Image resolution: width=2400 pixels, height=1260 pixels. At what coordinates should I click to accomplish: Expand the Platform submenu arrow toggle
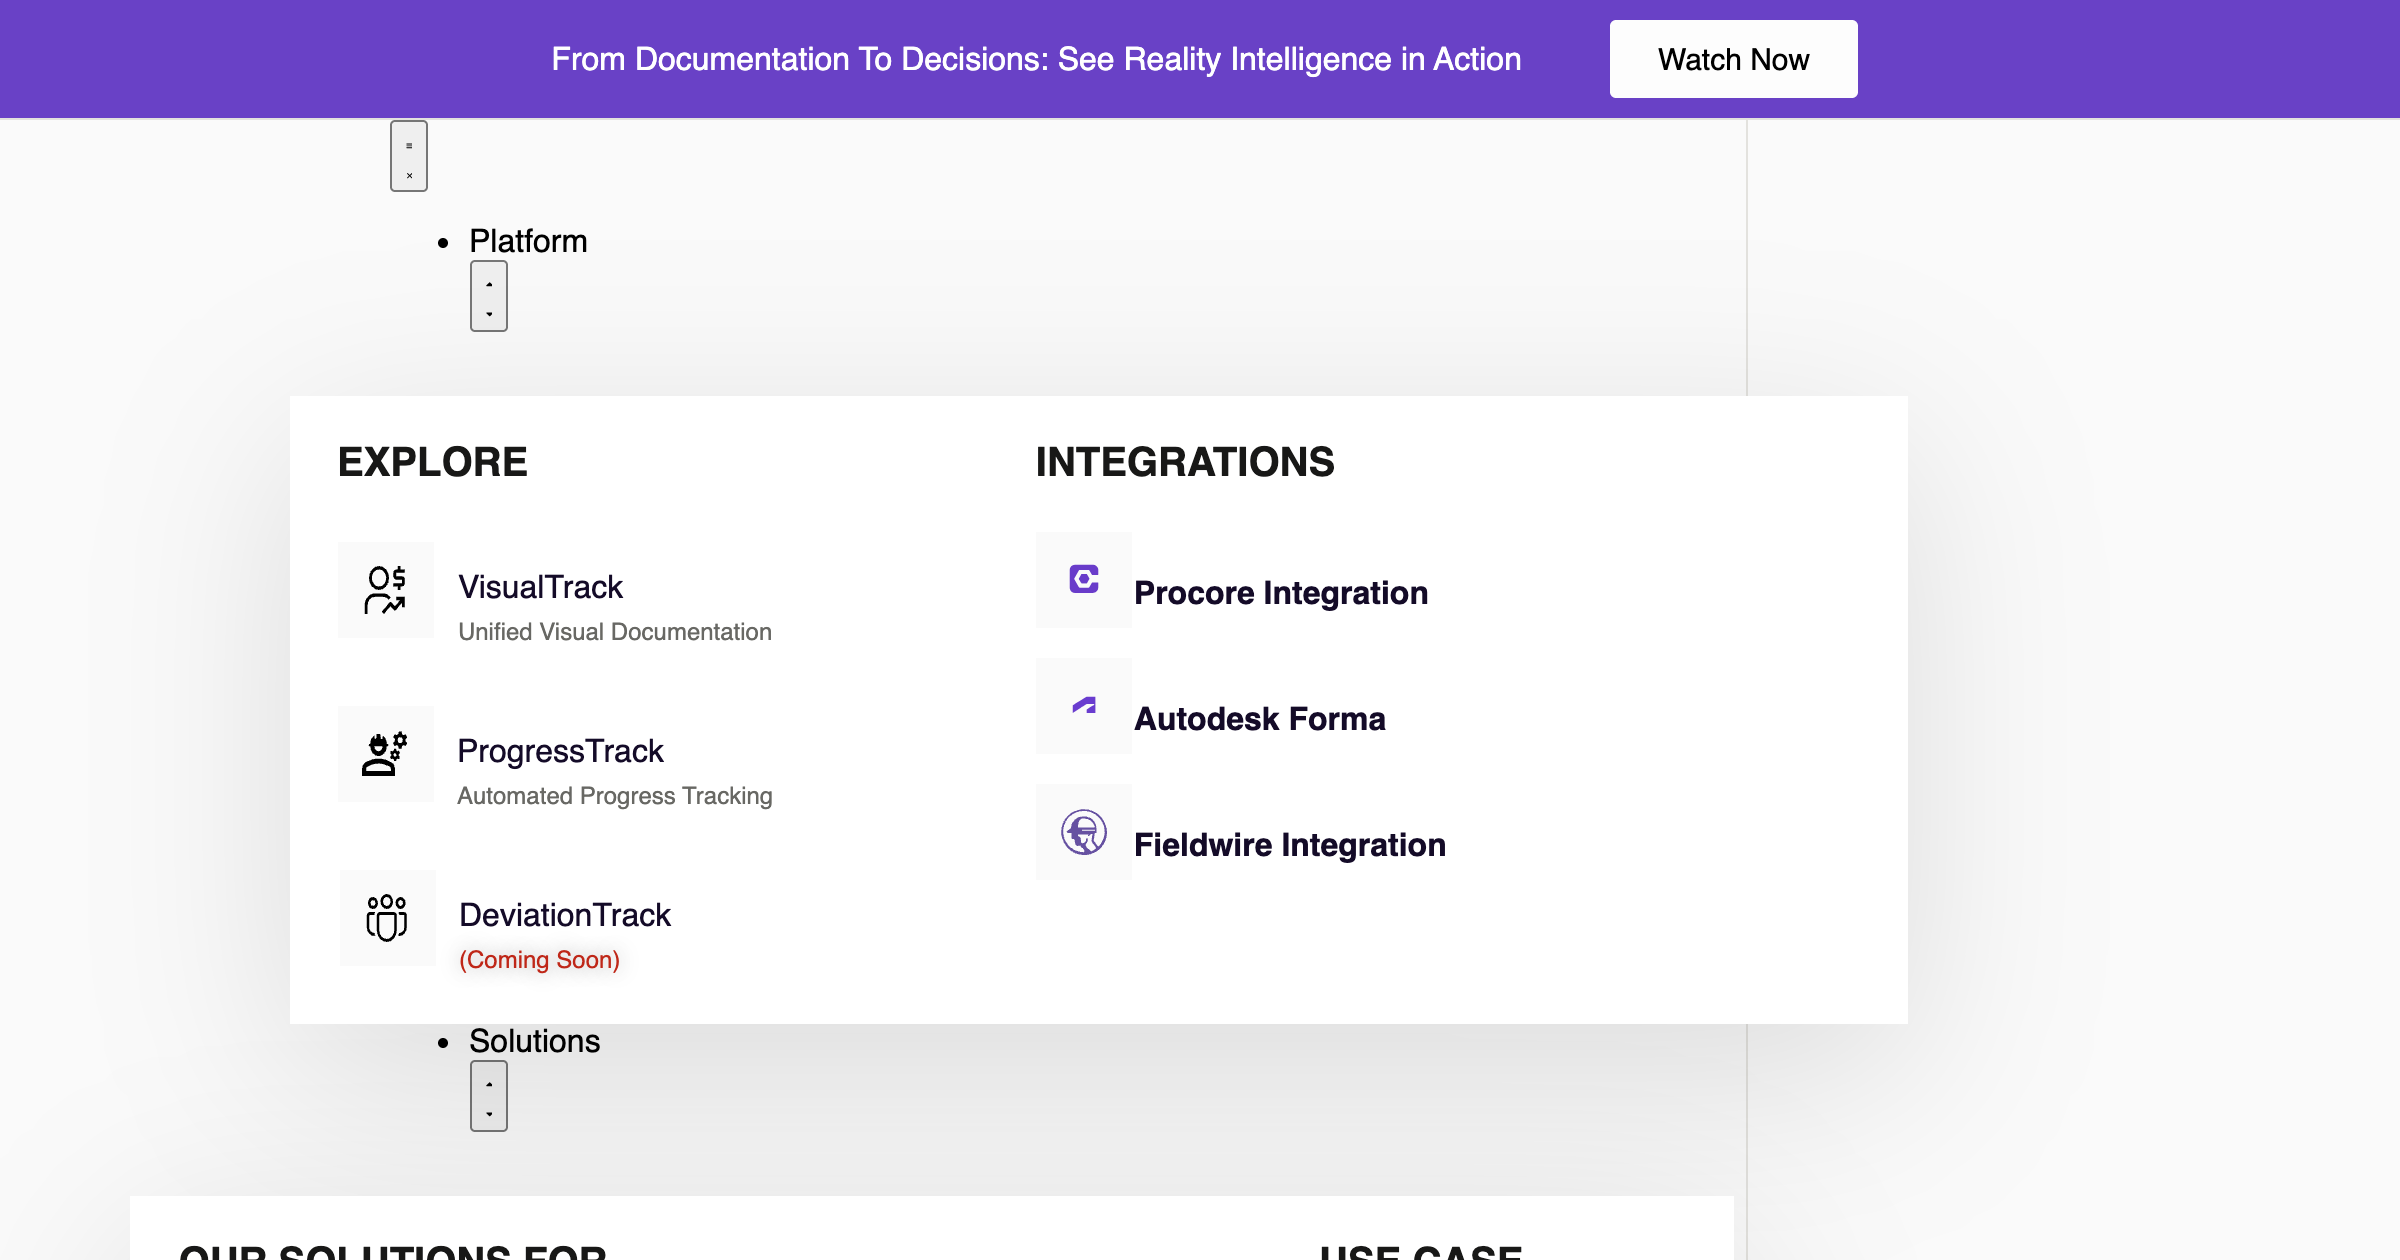(x=489, y=296)
